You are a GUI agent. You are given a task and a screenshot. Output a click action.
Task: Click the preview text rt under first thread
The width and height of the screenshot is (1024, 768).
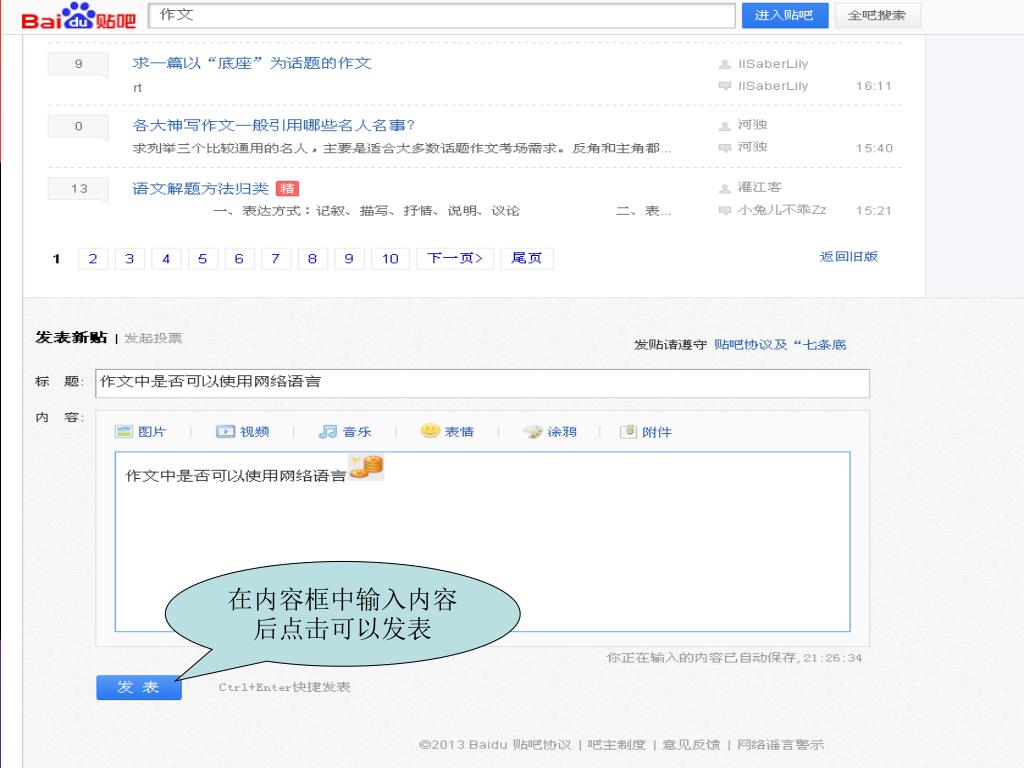click(137, 88)
